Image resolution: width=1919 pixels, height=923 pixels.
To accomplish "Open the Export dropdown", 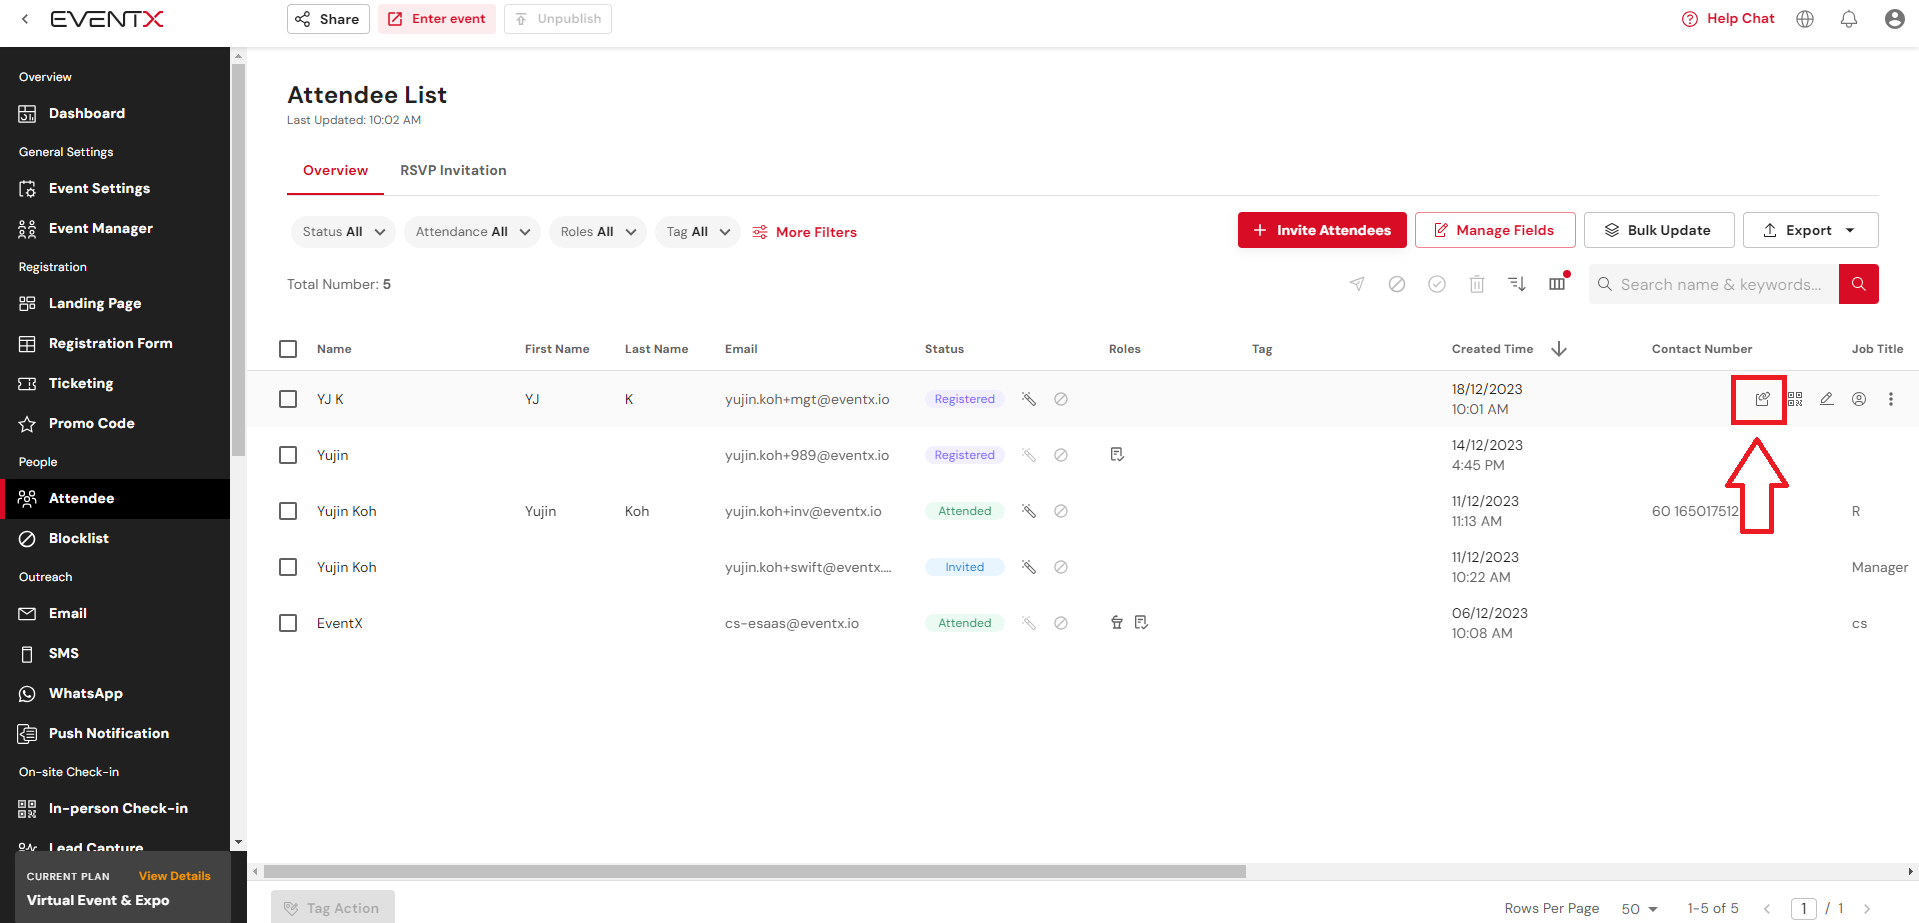I will click(1810, 230).
